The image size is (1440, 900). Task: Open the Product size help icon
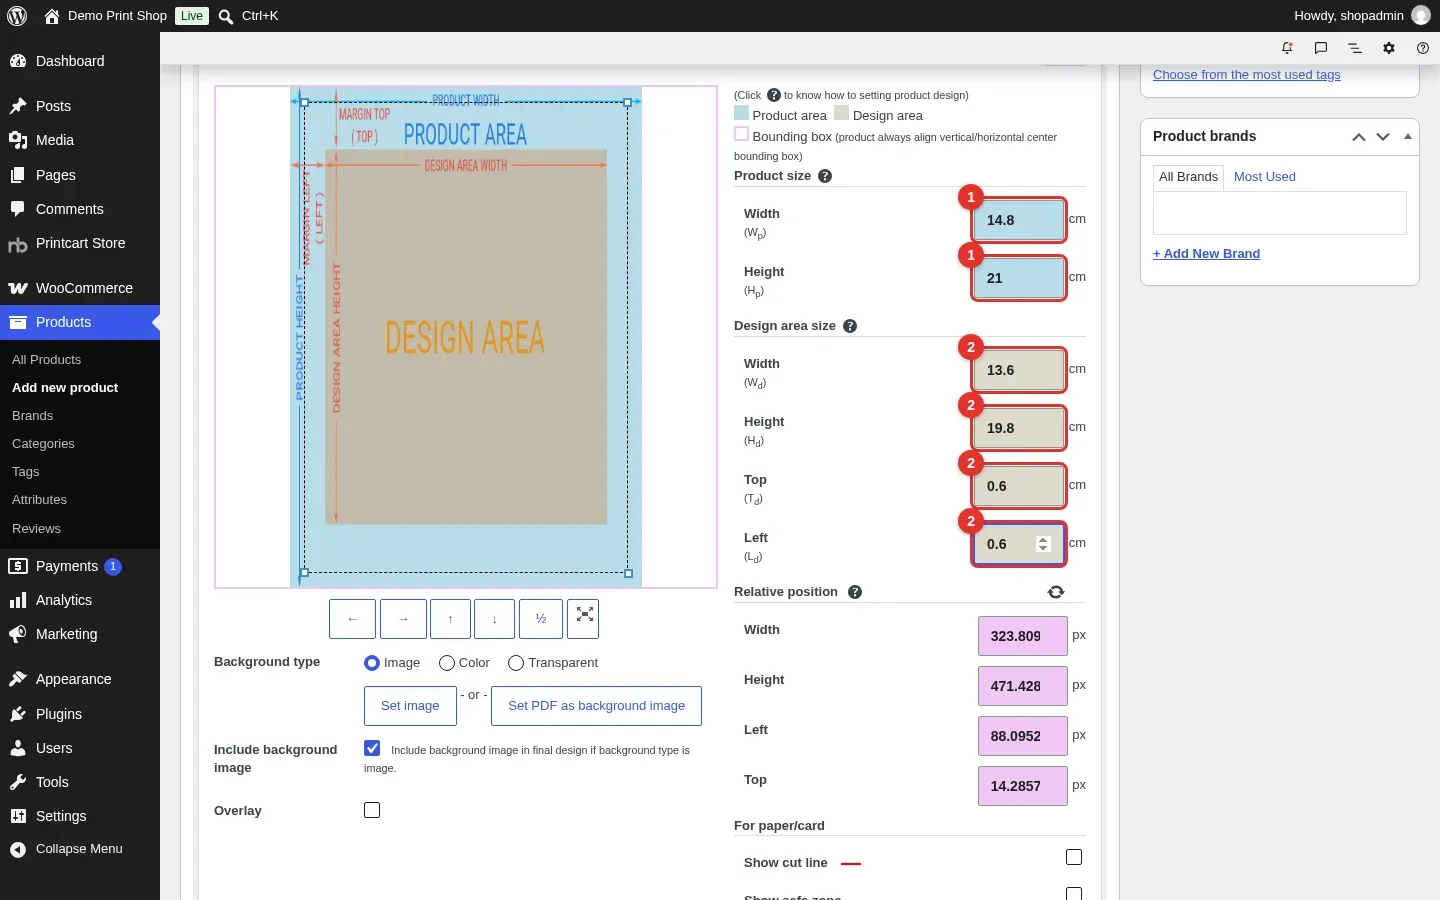click(x=825, y=176)
